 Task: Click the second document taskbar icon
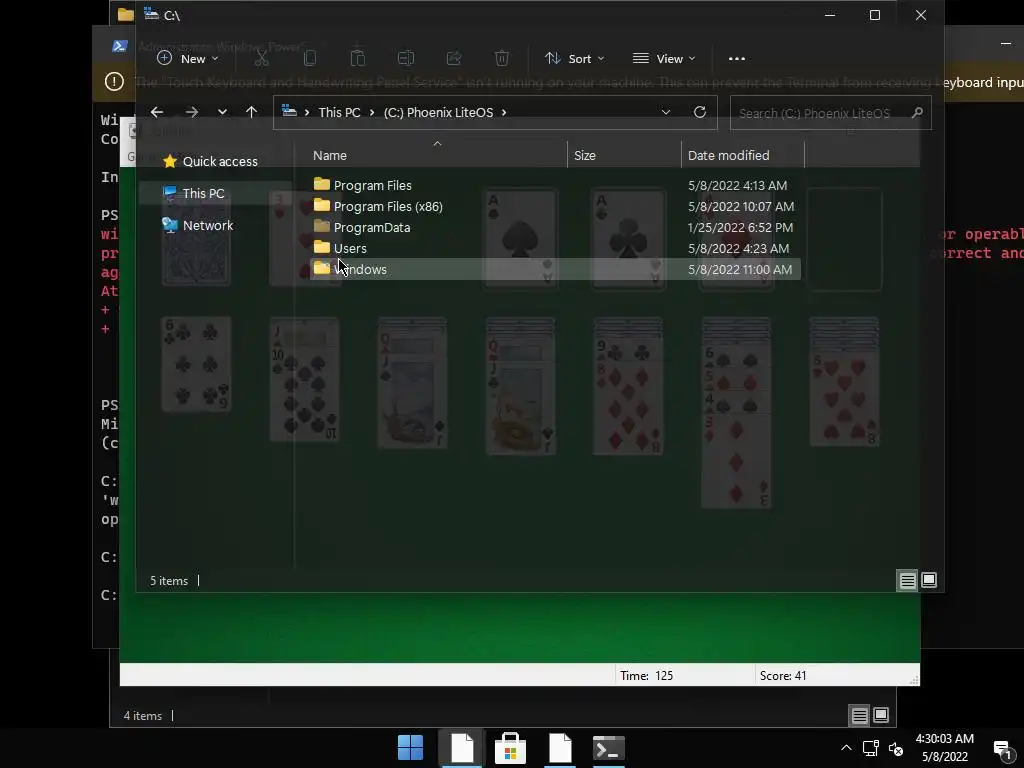pos(560,748)
